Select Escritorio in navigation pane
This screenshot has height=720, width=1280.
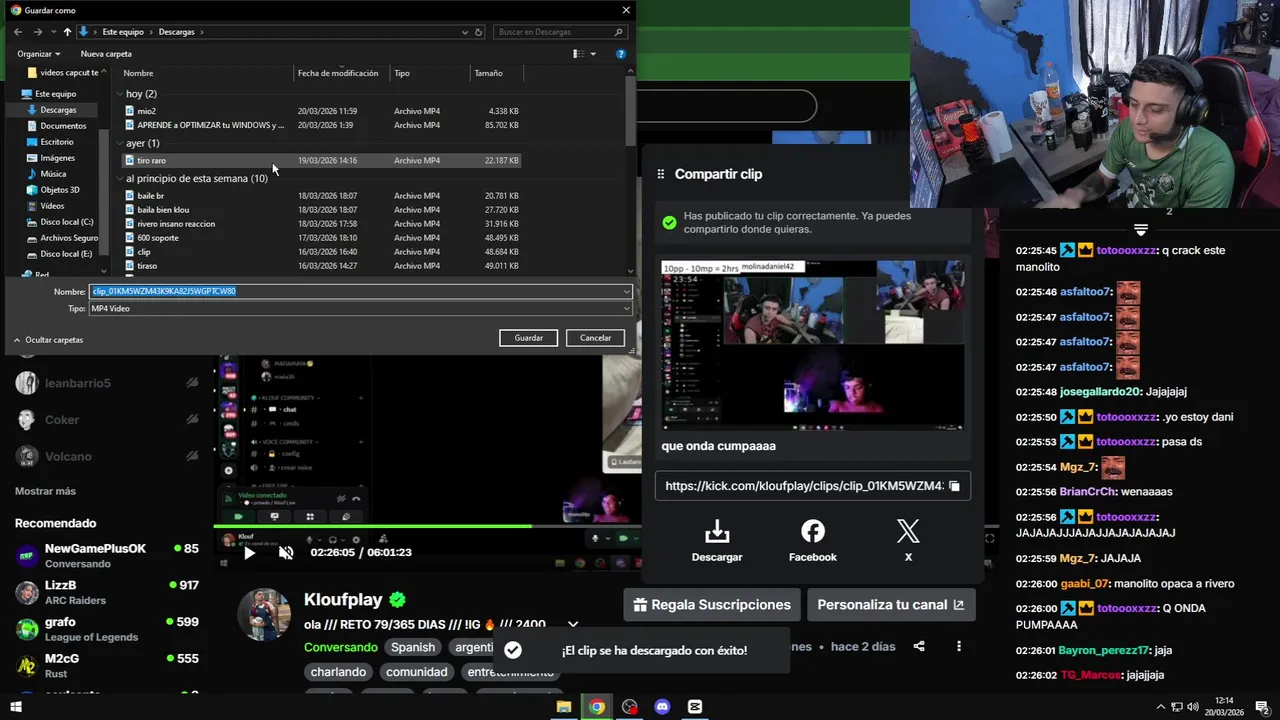pos(57,142)
